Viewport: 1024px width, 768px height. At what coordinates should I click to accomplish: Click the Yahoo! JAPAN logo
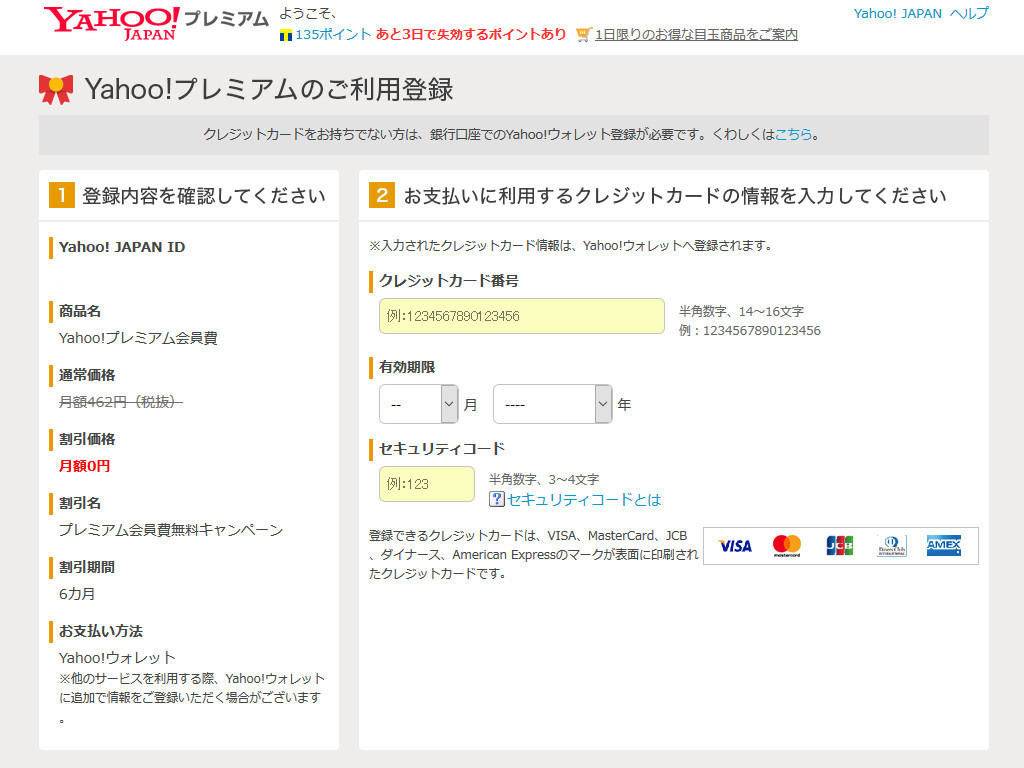tap(112, 24)
